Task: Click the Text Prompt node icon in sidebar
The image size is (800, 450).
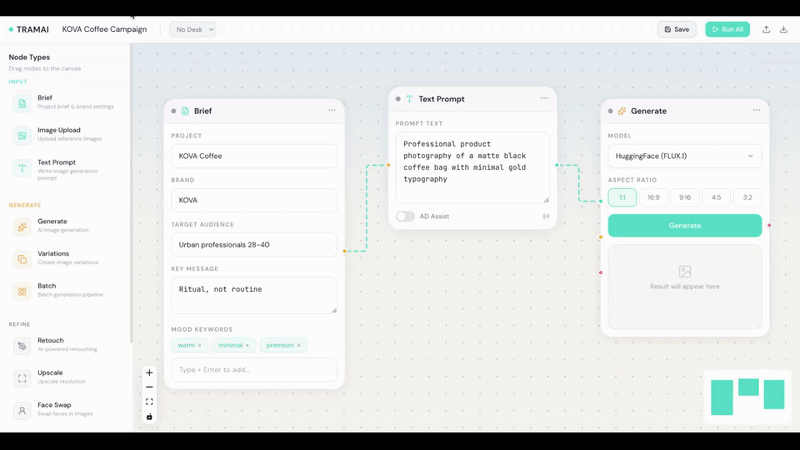Action: point(22,168)
